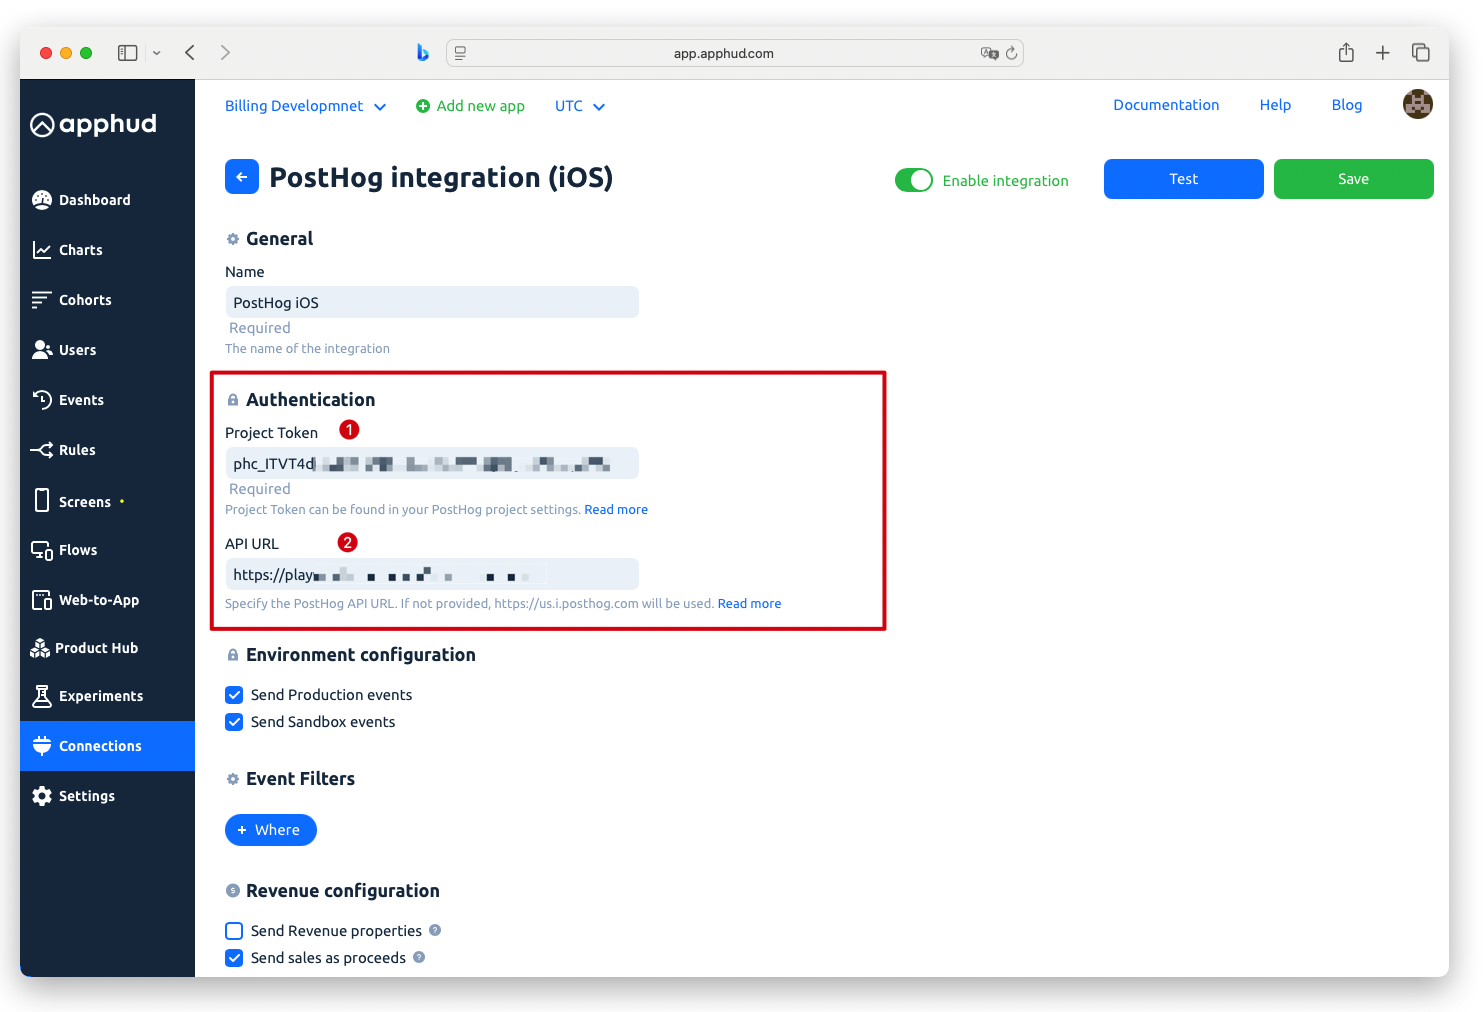Uncheck Send Sandbox events
1484x1012 pixels.
234,722
